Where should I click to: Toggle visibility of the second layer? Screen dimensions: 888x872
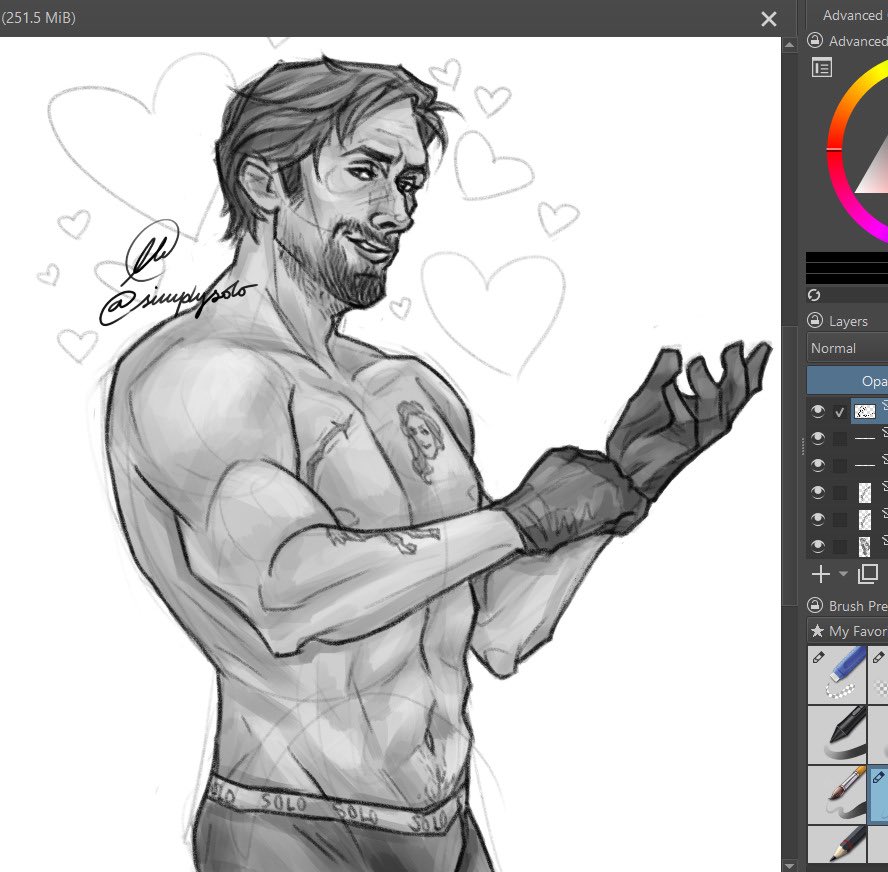(817, 438)
